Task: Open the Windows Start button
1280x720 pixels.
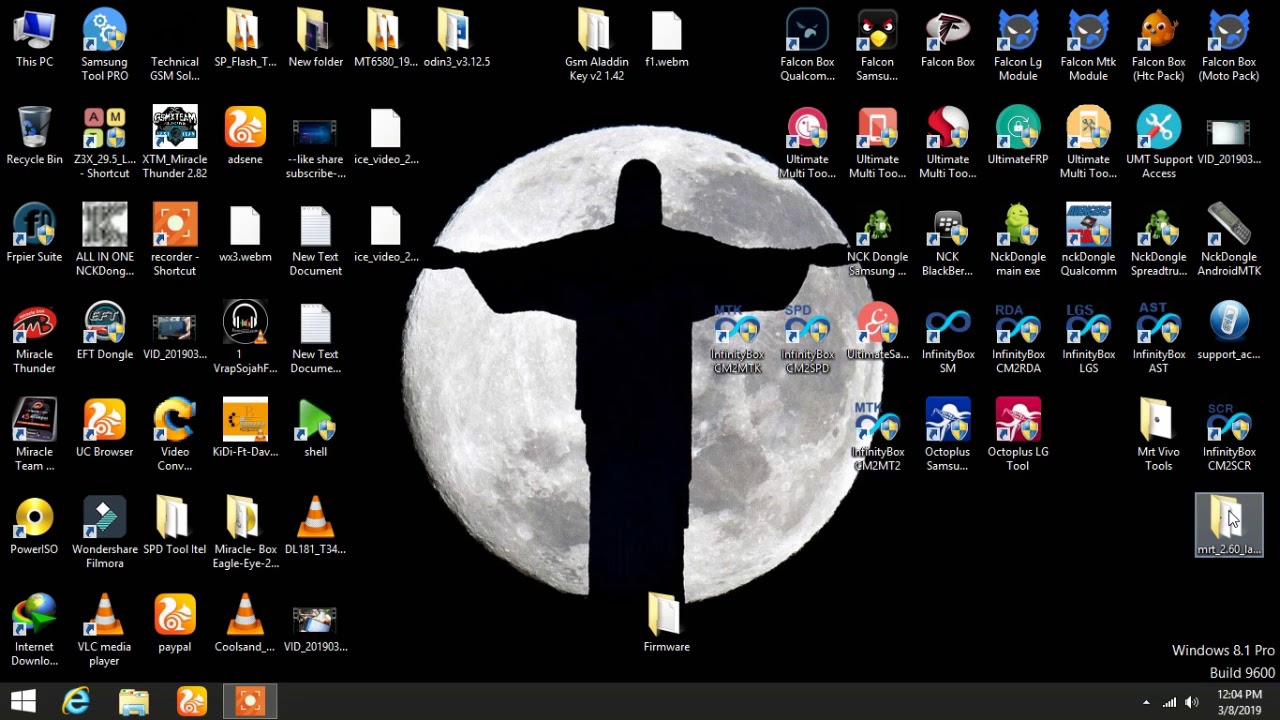Action: [x=23, y=701]
